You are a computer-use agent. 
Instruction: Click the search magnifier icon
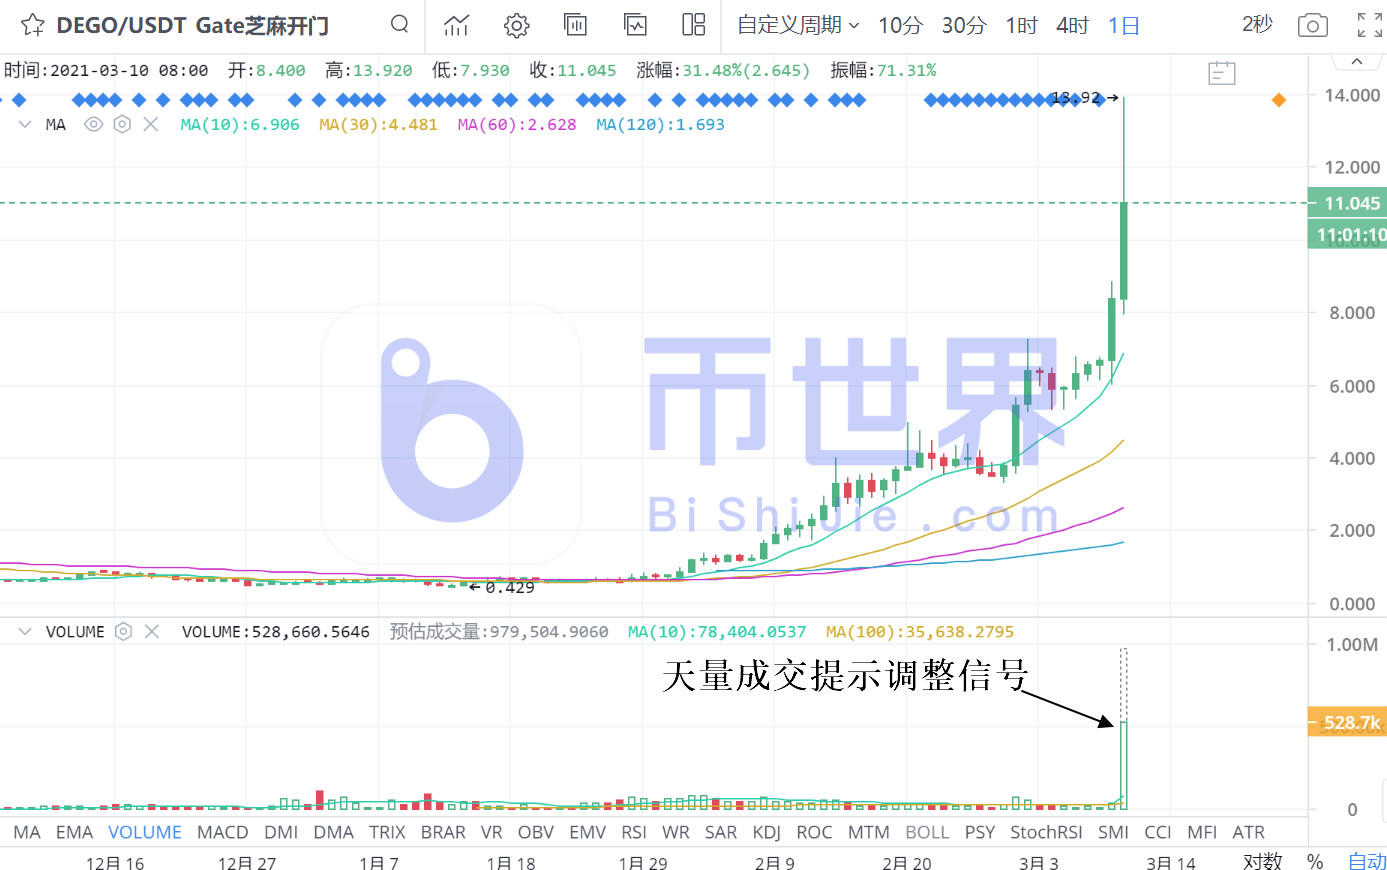pos(399,26)
